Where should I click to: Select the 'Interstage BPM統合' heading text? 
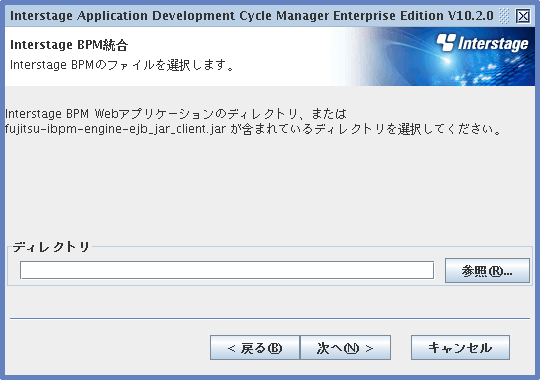coord(69,45)
